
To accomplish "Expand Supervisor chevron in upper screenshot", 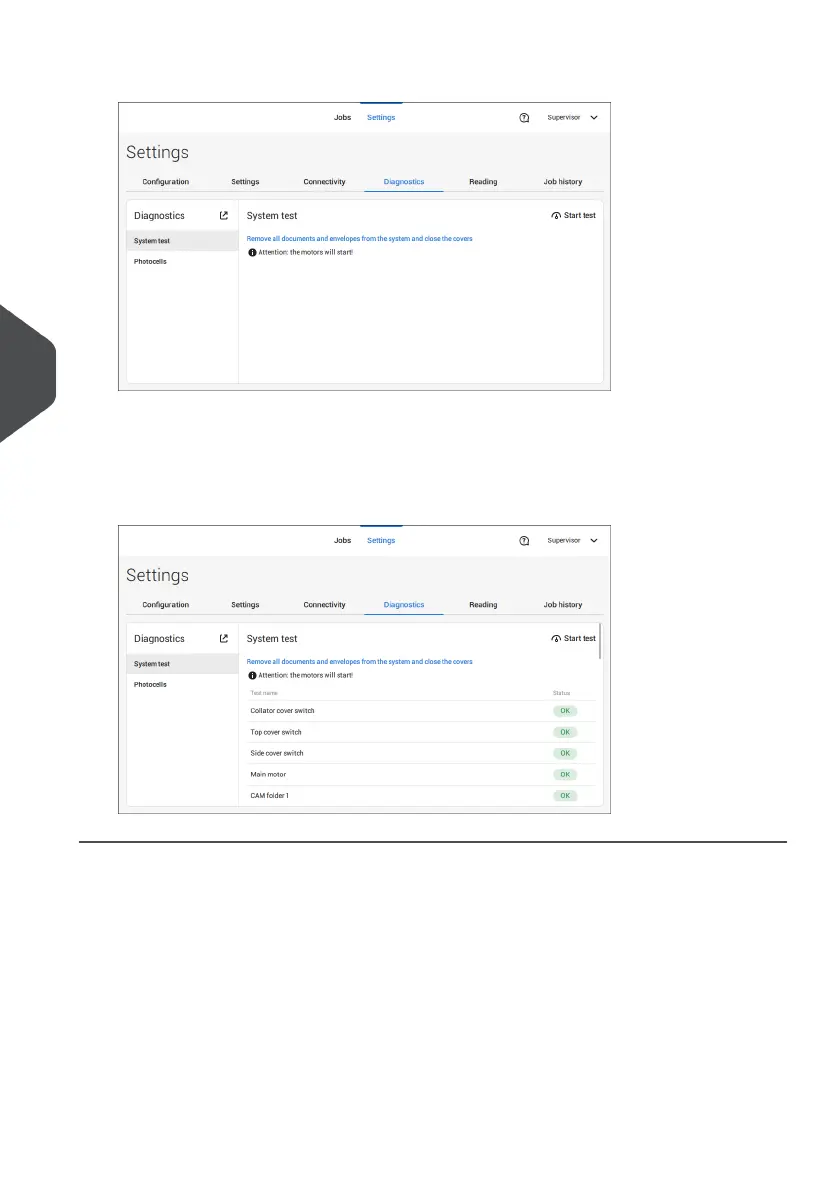I will 594,117.
